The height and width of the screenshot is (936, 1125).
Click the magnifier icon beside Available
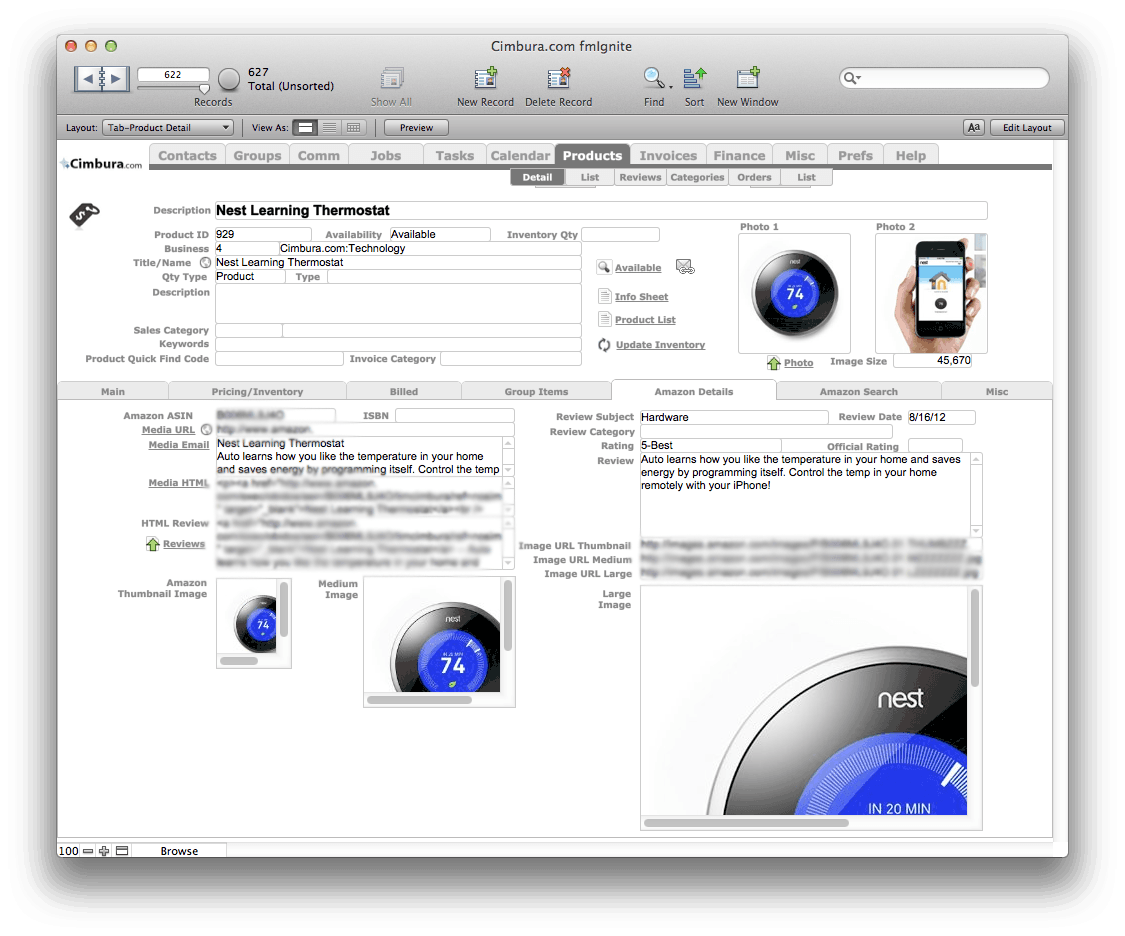(x=604, y=267)
